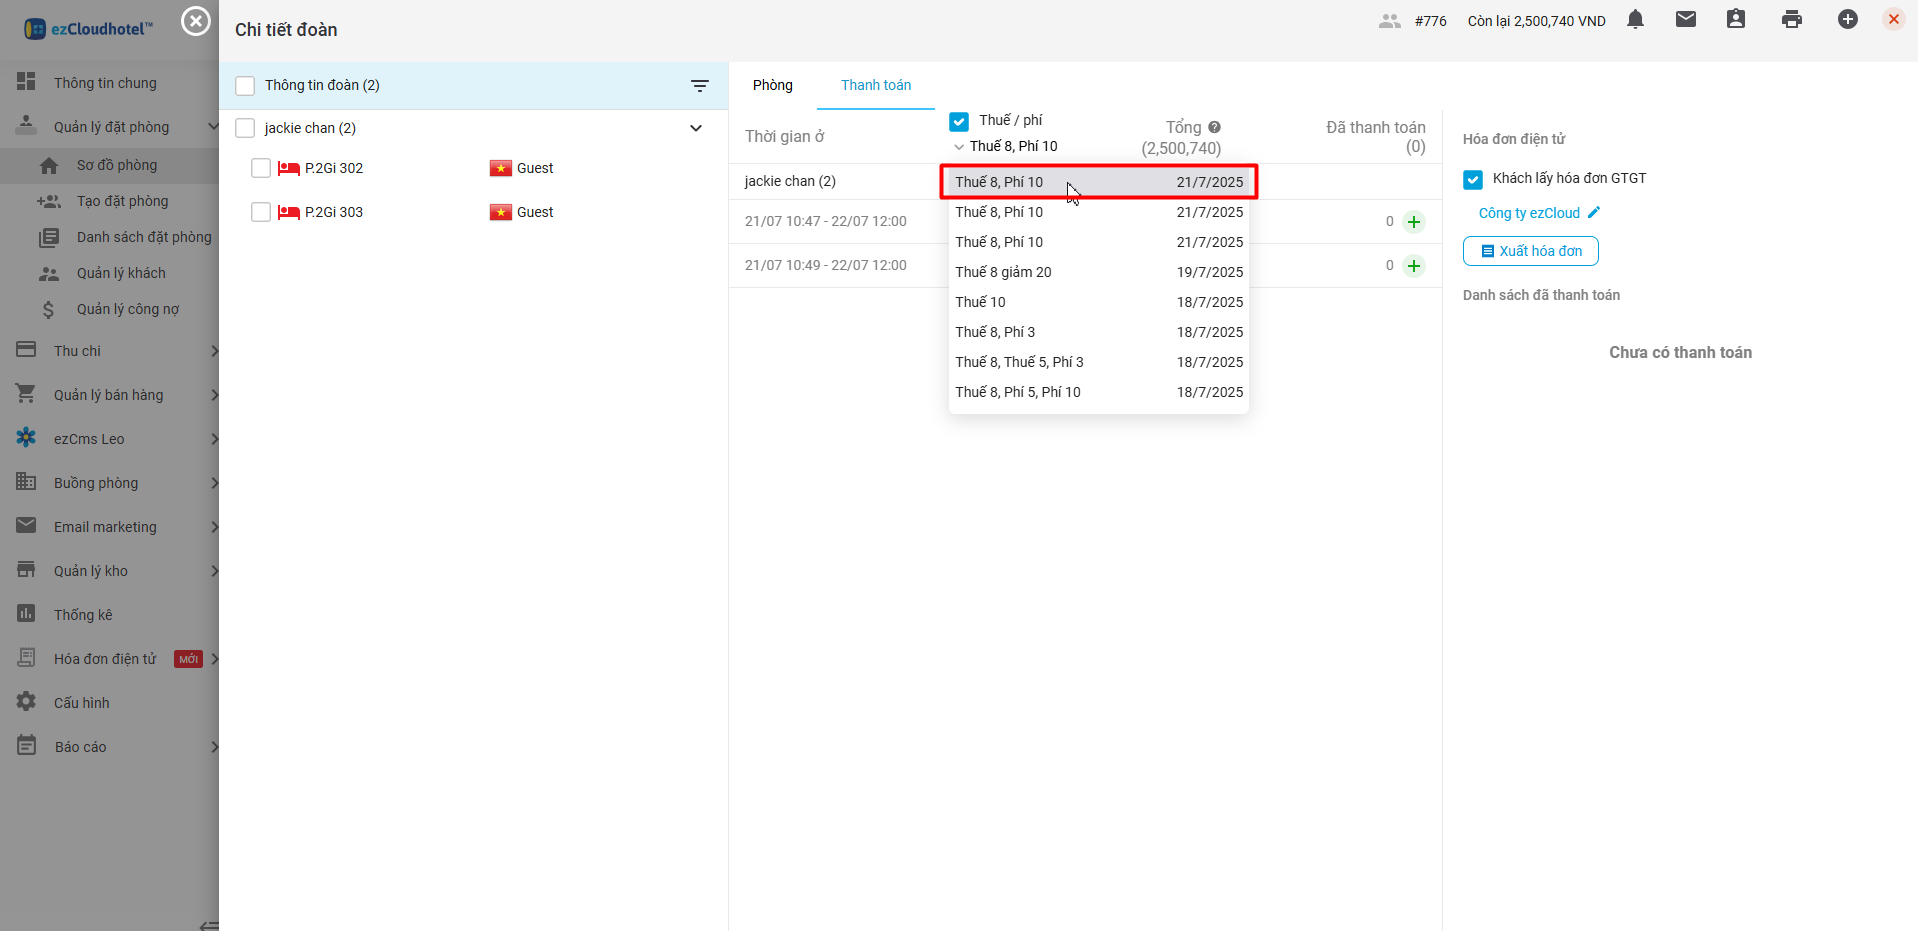Click the filter icon beside Thông tin đoàn

(x=699, y=86)
